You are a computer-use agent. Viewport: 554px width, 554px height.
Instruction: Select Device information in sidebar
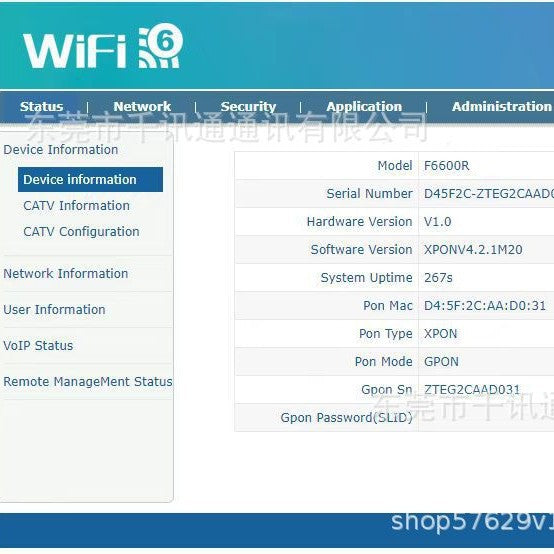[x=90, y=179]
